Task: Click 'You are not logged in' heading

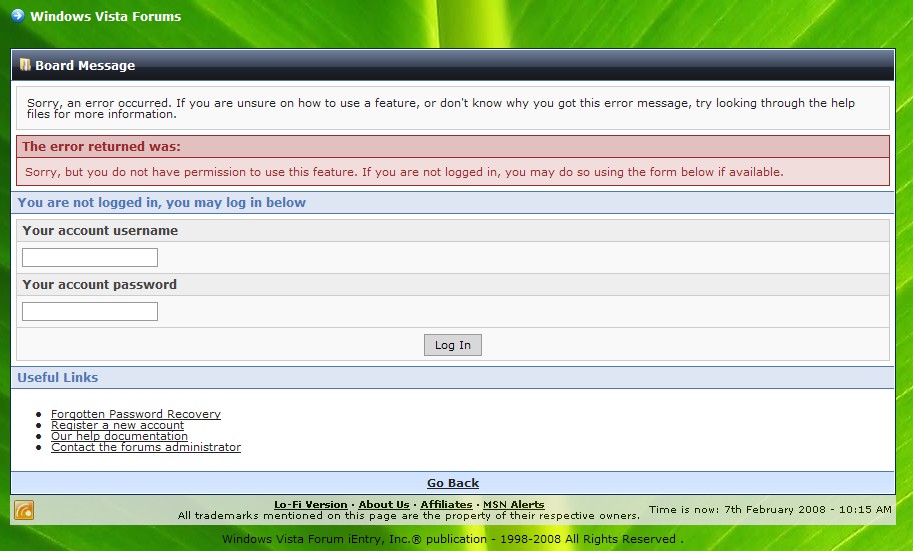Action: point(161,203)
